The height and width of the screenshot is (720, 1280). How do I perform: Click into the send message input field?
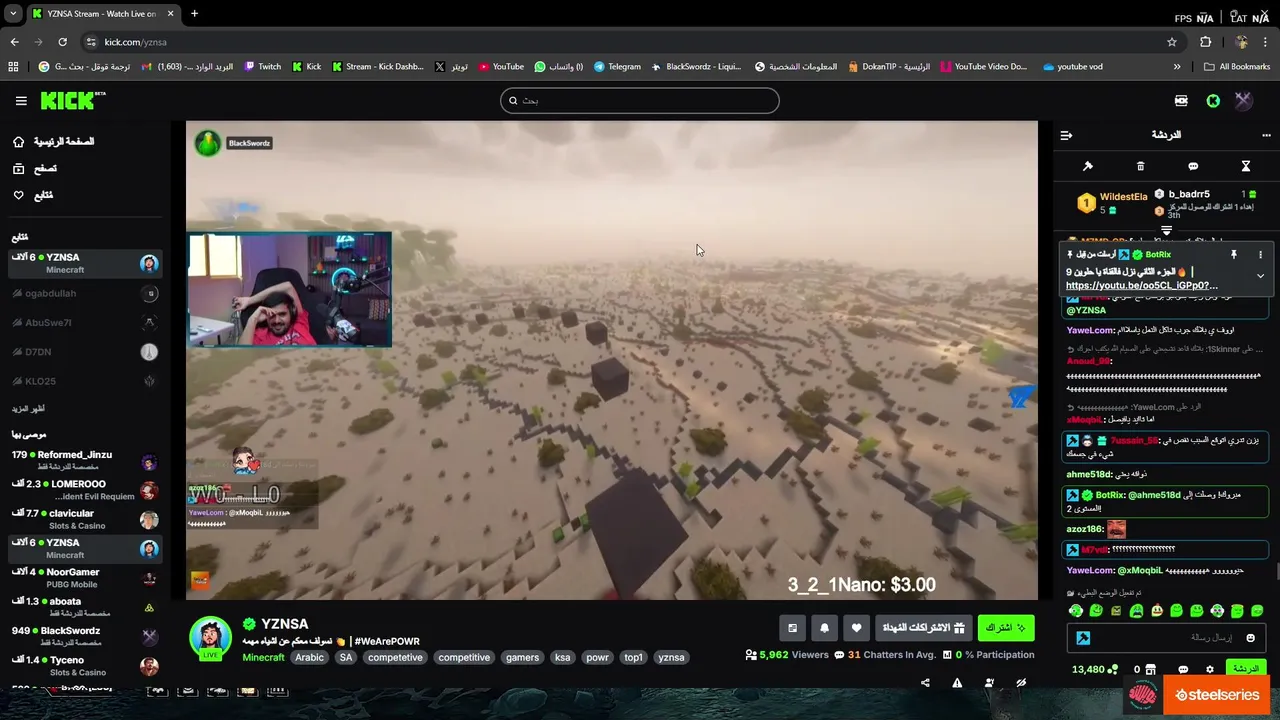[x=1165, y=638]
